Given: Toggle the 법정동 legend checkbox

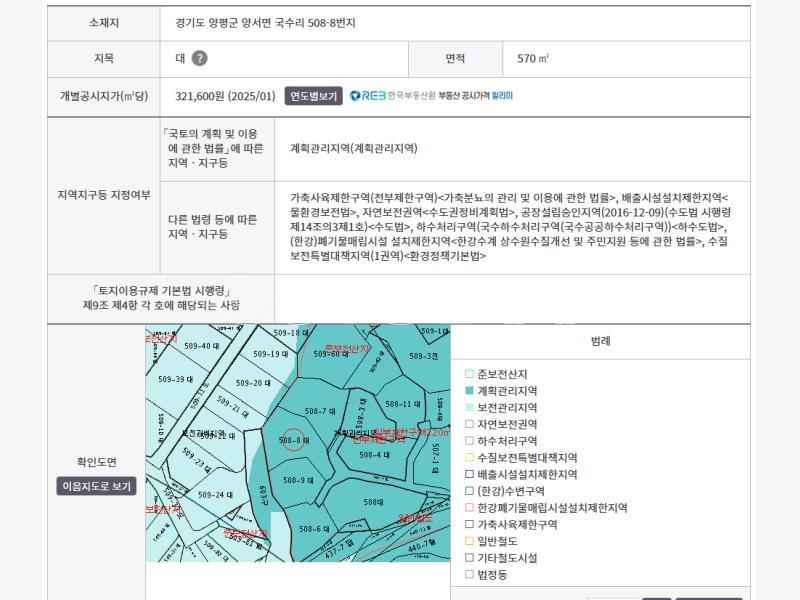Looking at the screenshot, I should [x=470, y=575].
